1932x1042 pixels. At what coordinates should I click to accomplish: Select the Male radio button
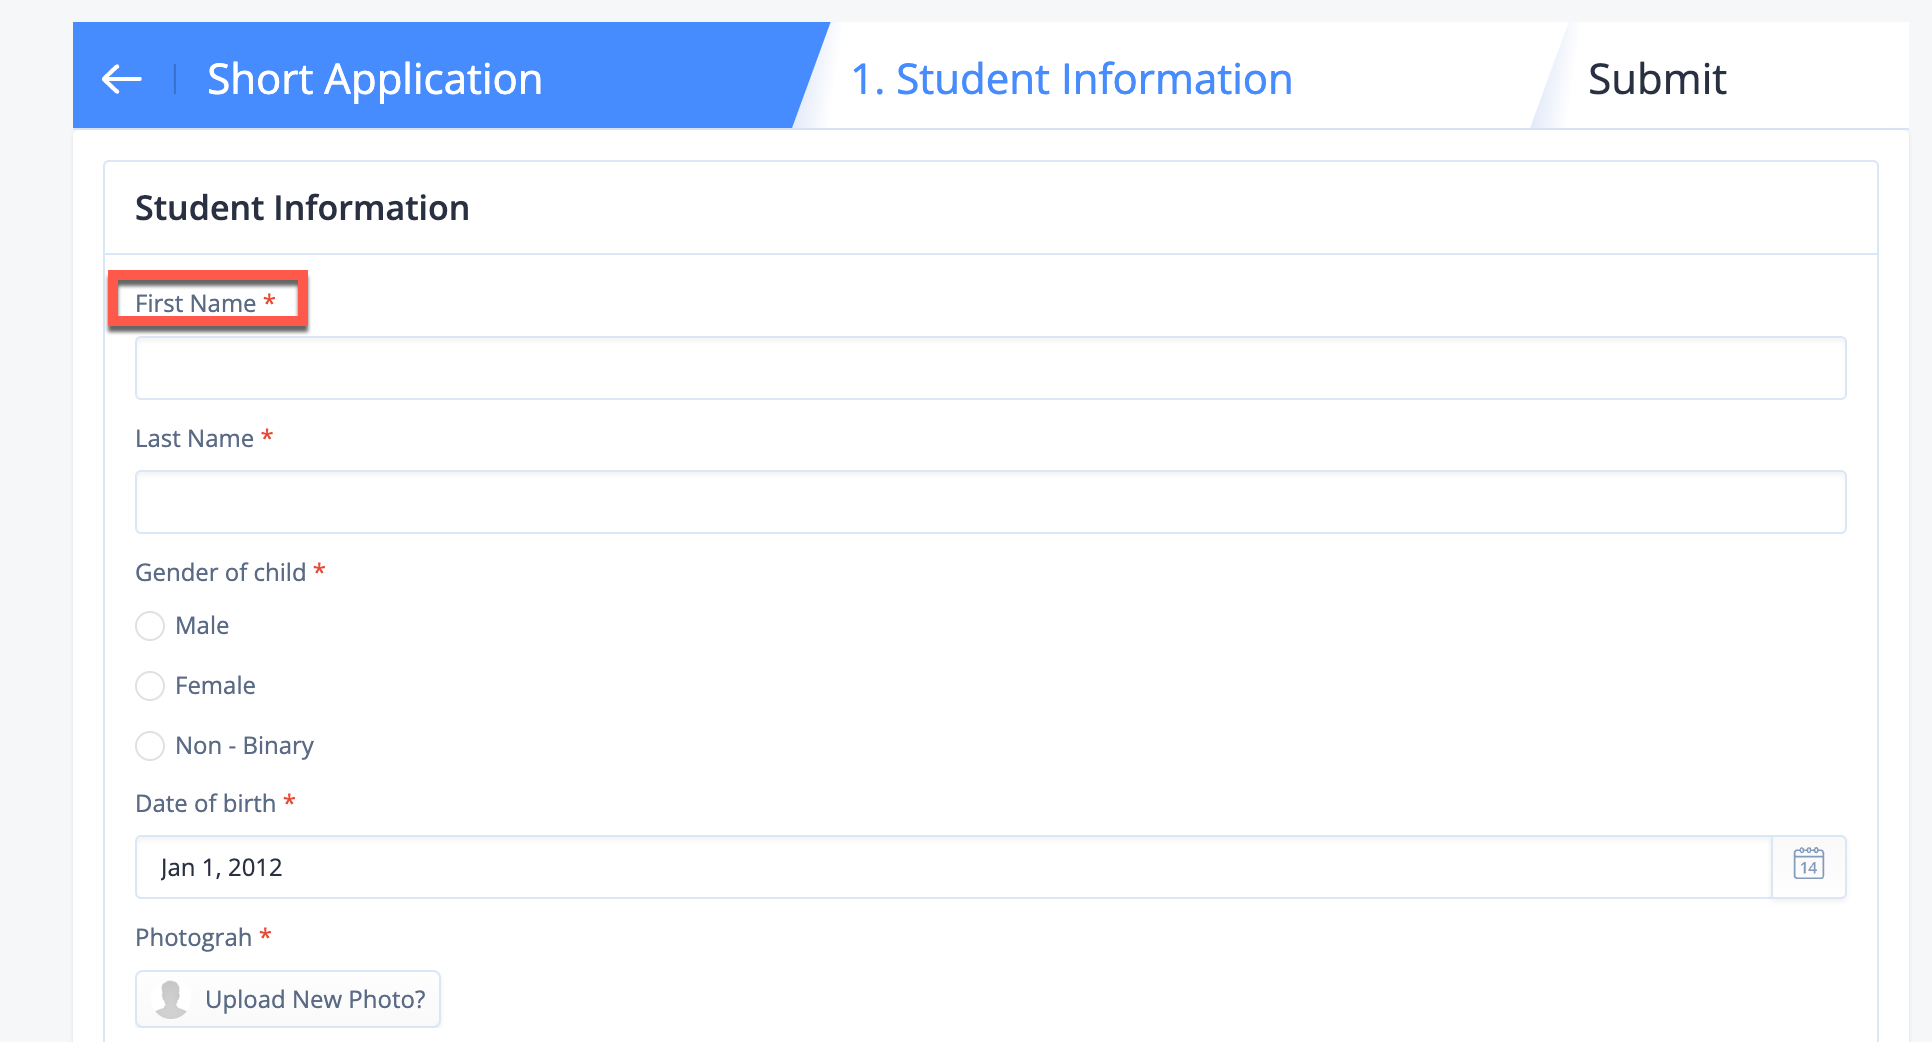point(150,626)
